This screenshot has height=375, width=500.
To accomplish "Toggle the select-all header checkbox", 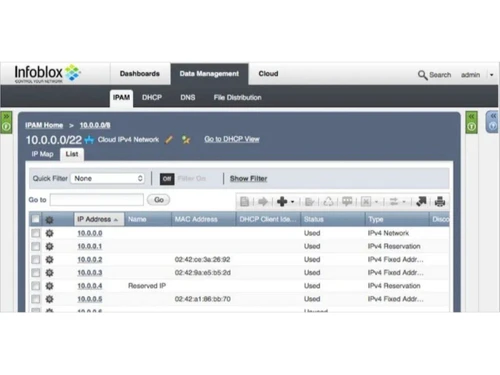I will tap(35, 219).
